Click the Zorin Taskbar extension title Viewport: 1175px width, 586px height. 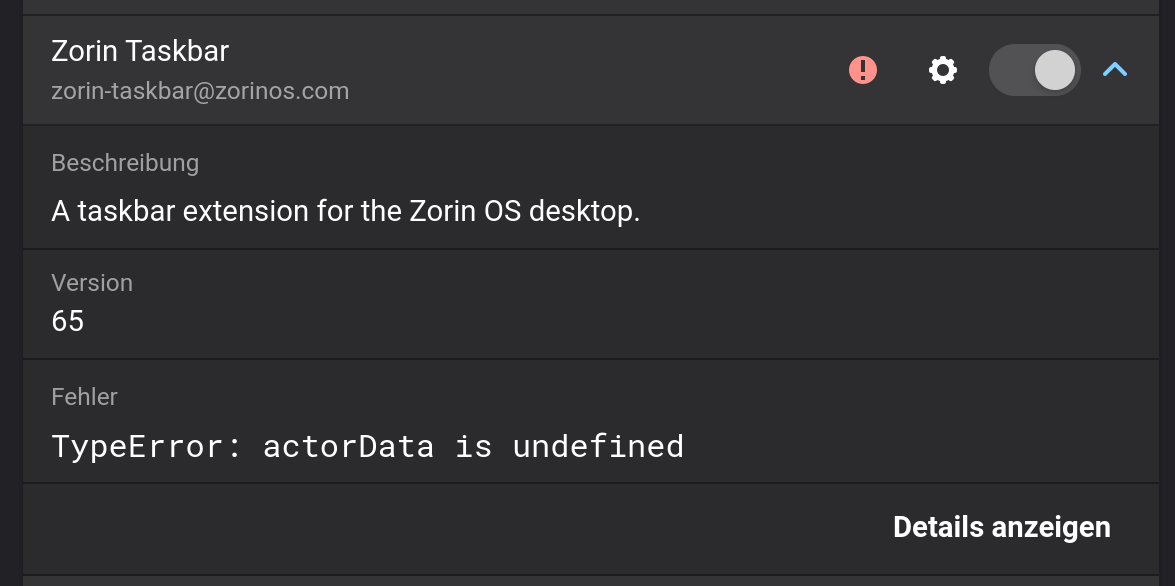pos(140,50)
